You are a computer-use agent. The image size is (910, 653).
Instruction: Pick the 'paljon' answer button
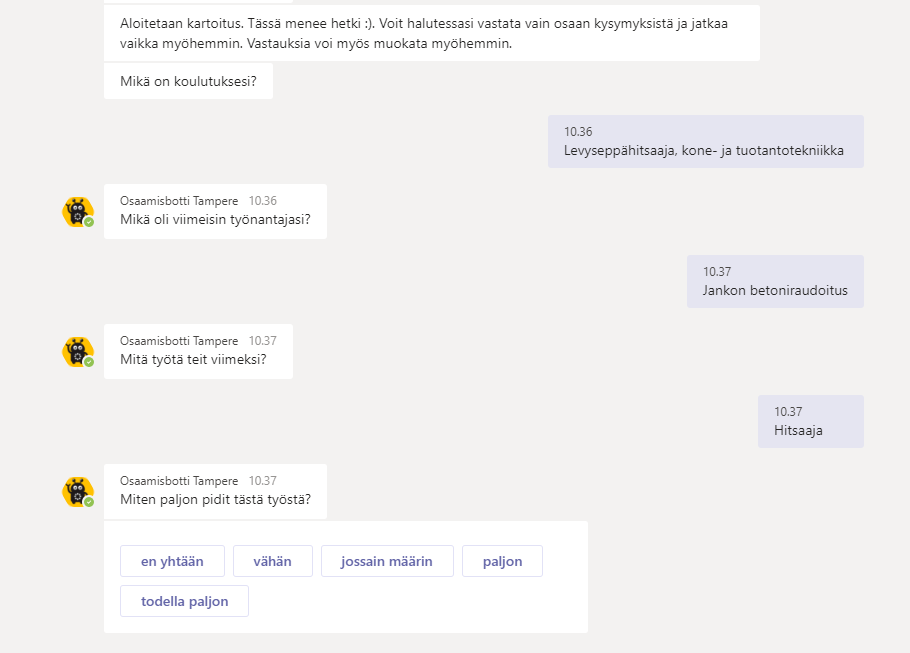coord(502,561)
